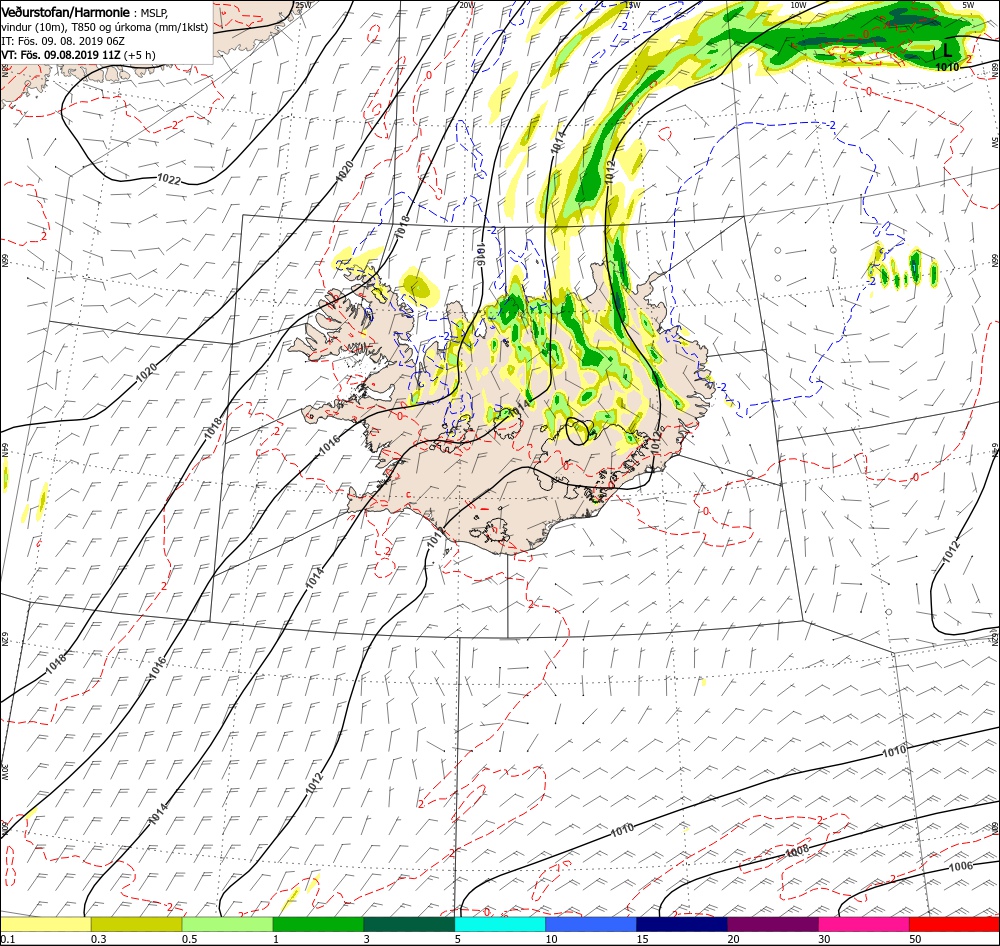Click the red 50 mm legend swatch

coord(954,924)
